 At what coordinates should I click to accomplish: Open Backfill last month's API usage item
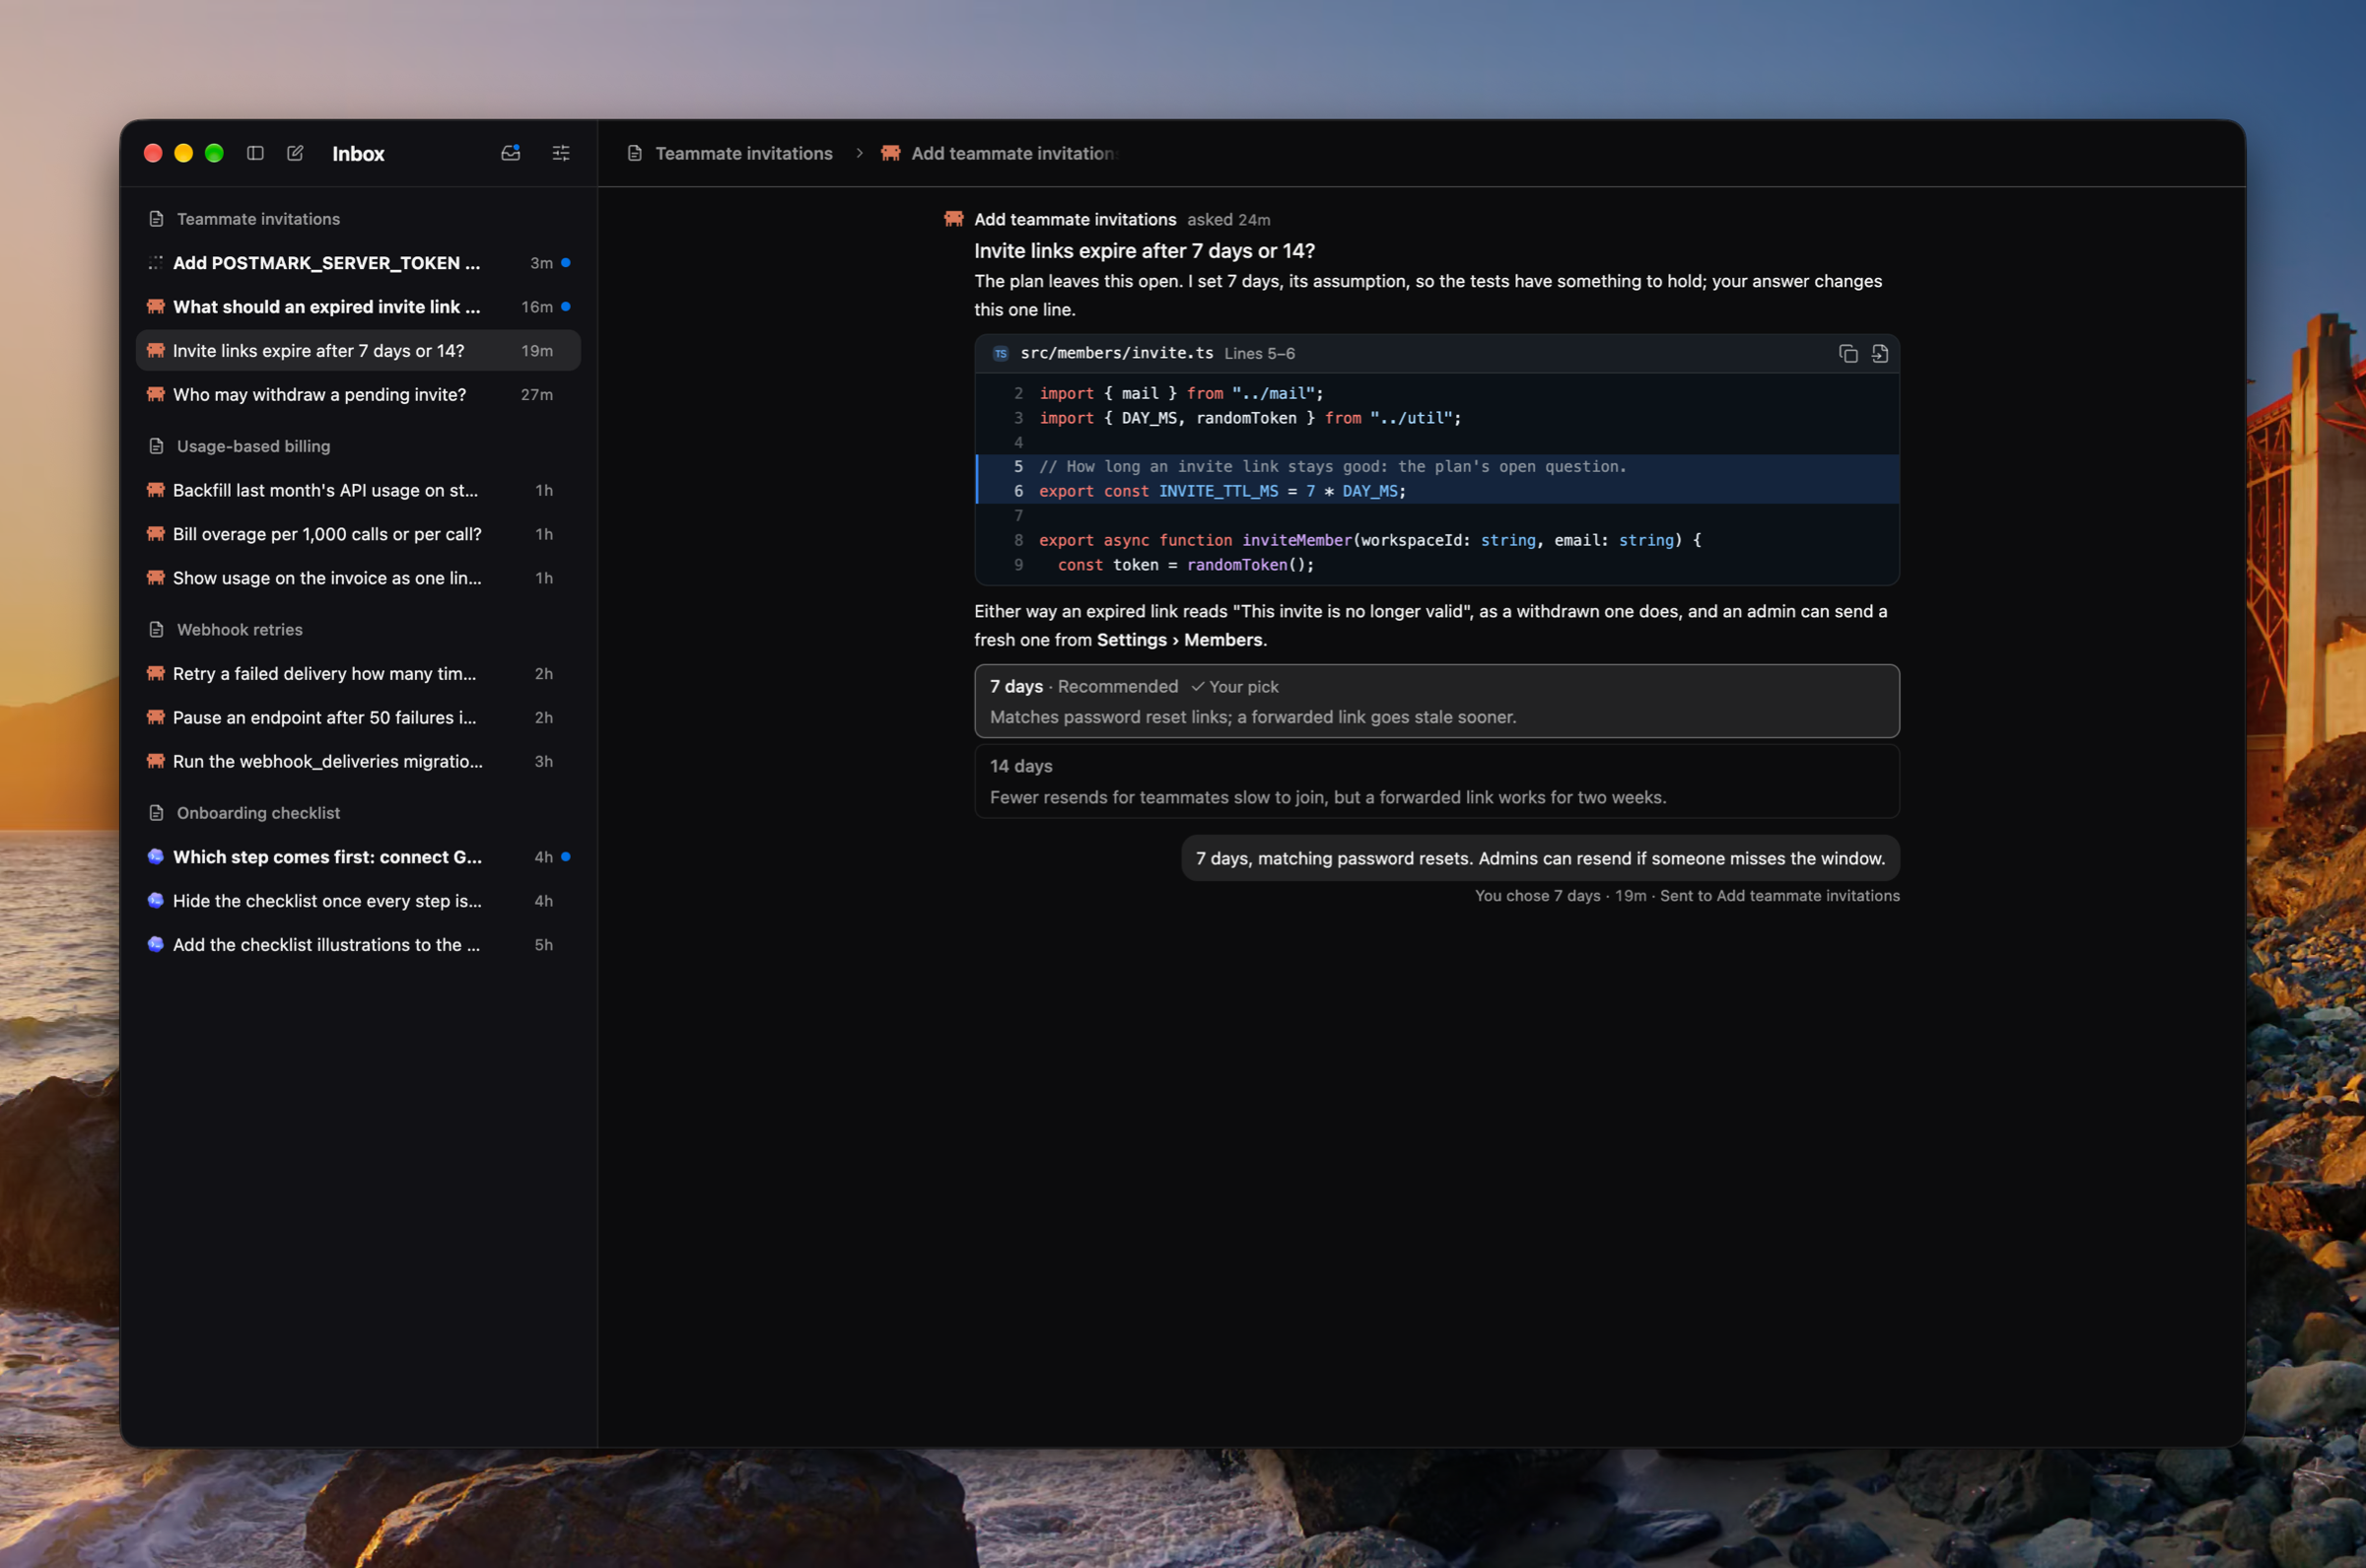358,490
